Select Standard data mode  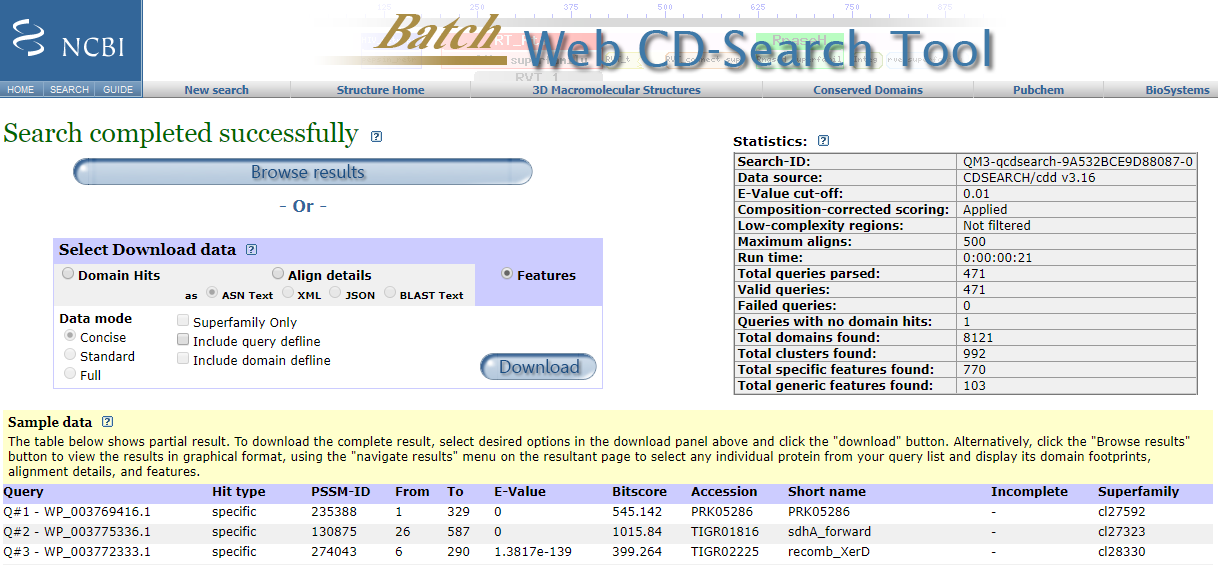70,355
